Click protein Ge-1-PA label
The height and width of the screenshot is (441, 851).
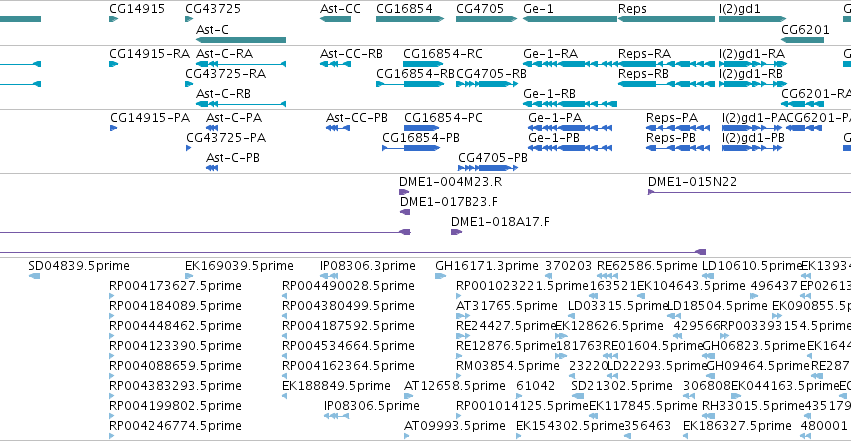tap(555, 118)
